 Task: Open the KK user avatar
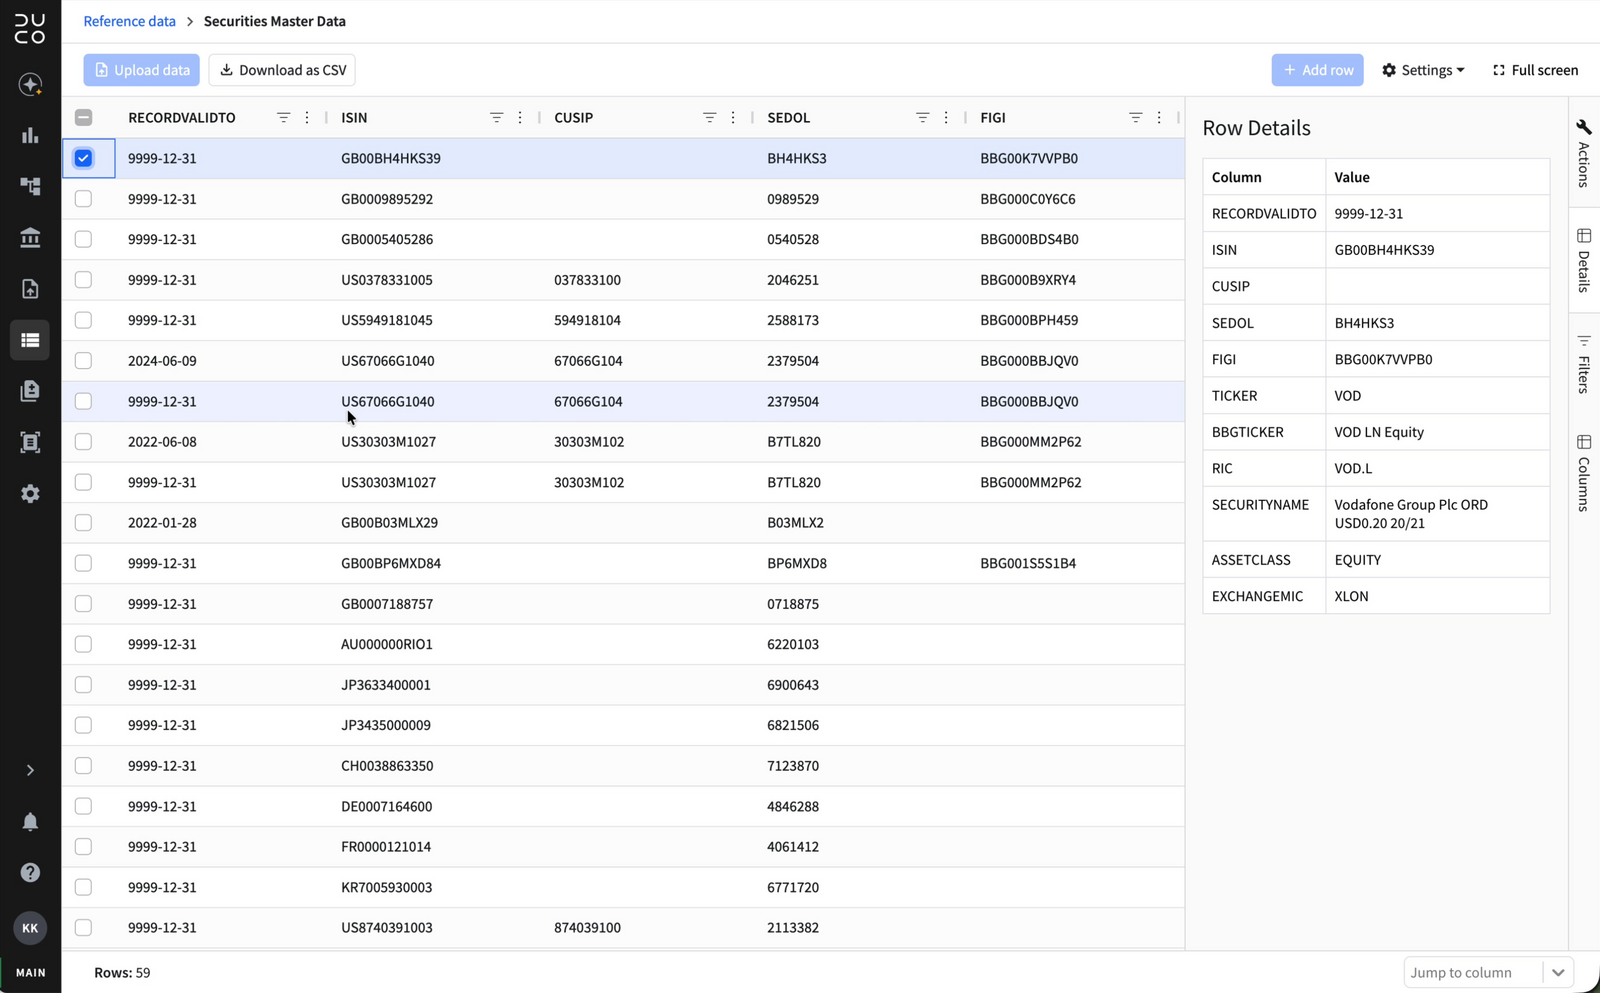click(30, 928)
